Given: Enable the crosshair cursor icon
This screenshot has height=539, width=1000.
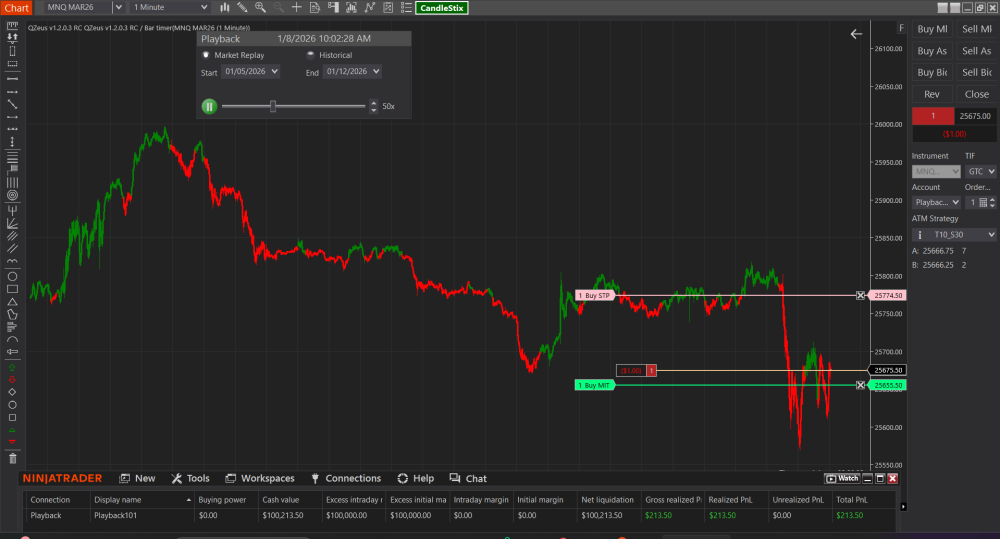Looking at the screenshot, I should 296,7.
